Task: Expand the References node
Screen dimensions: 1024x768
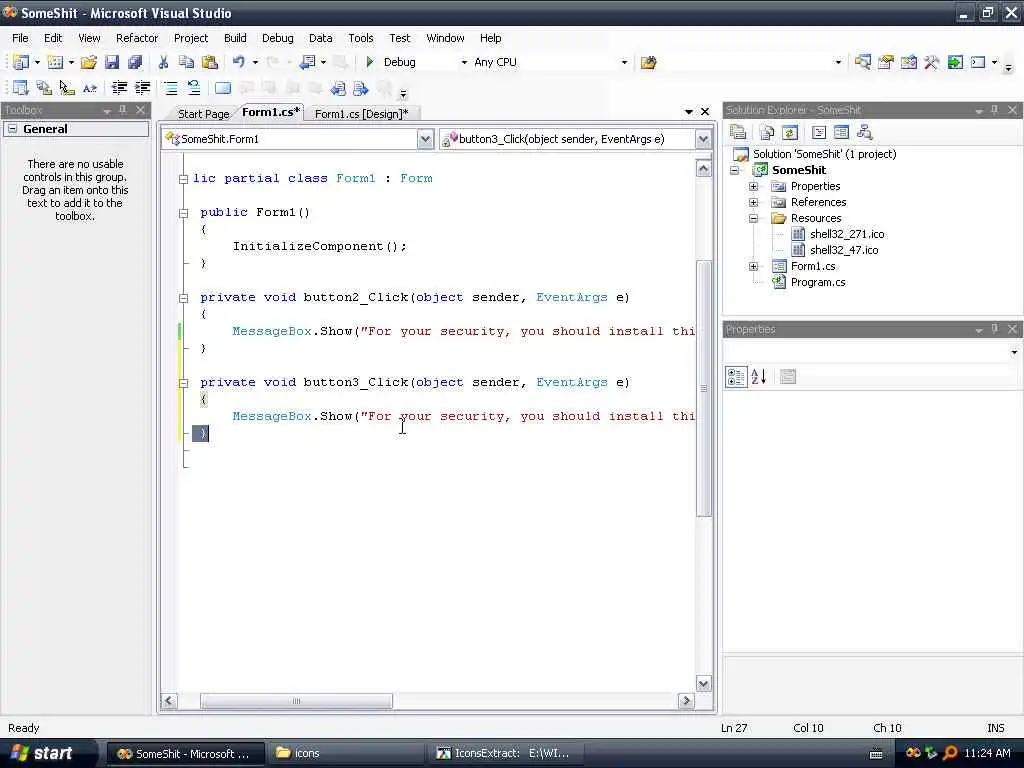Action: point(754,202)
